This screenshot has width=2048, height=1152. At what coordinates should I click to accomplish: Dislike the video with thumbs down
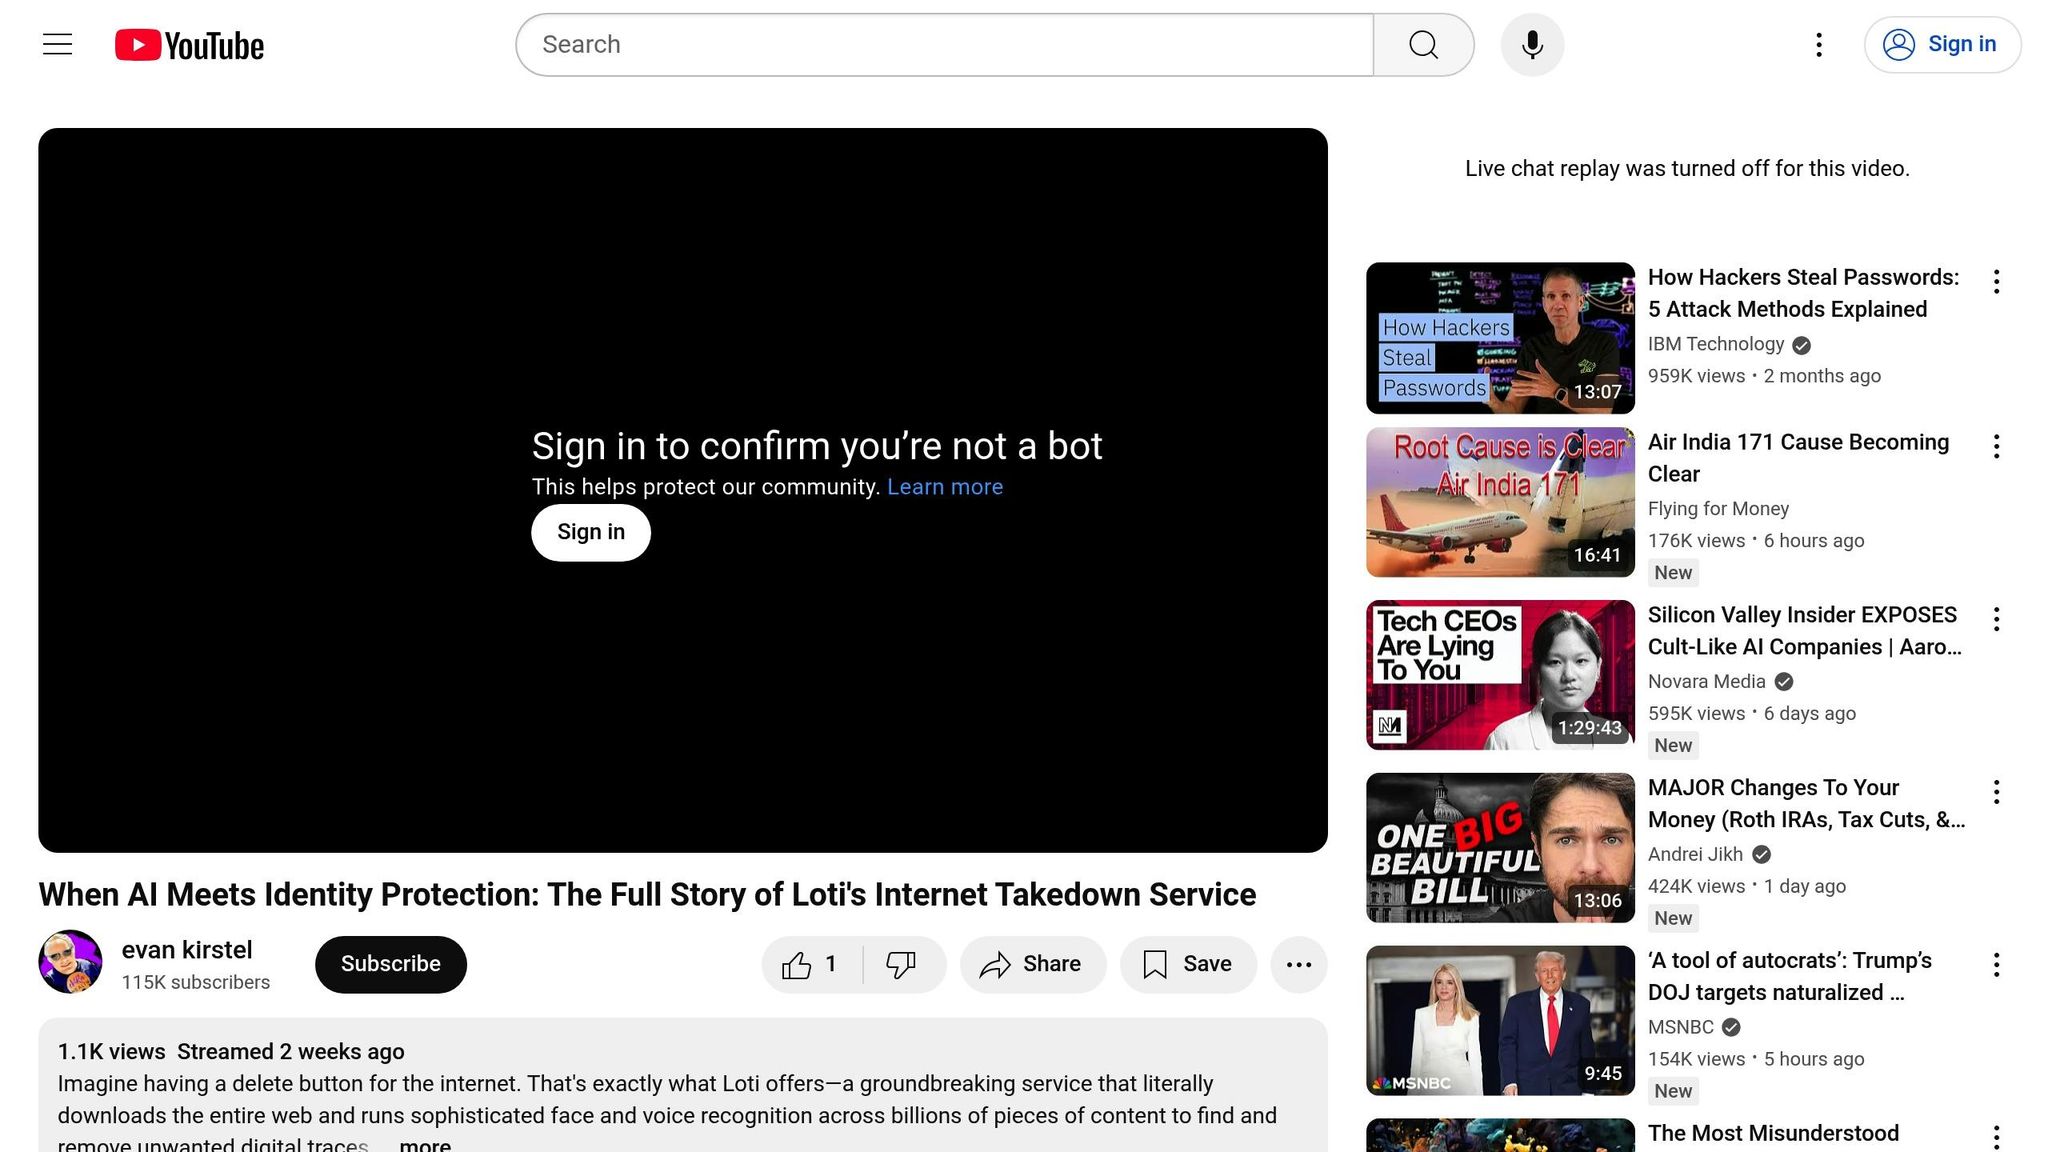(x=902, y=964)
